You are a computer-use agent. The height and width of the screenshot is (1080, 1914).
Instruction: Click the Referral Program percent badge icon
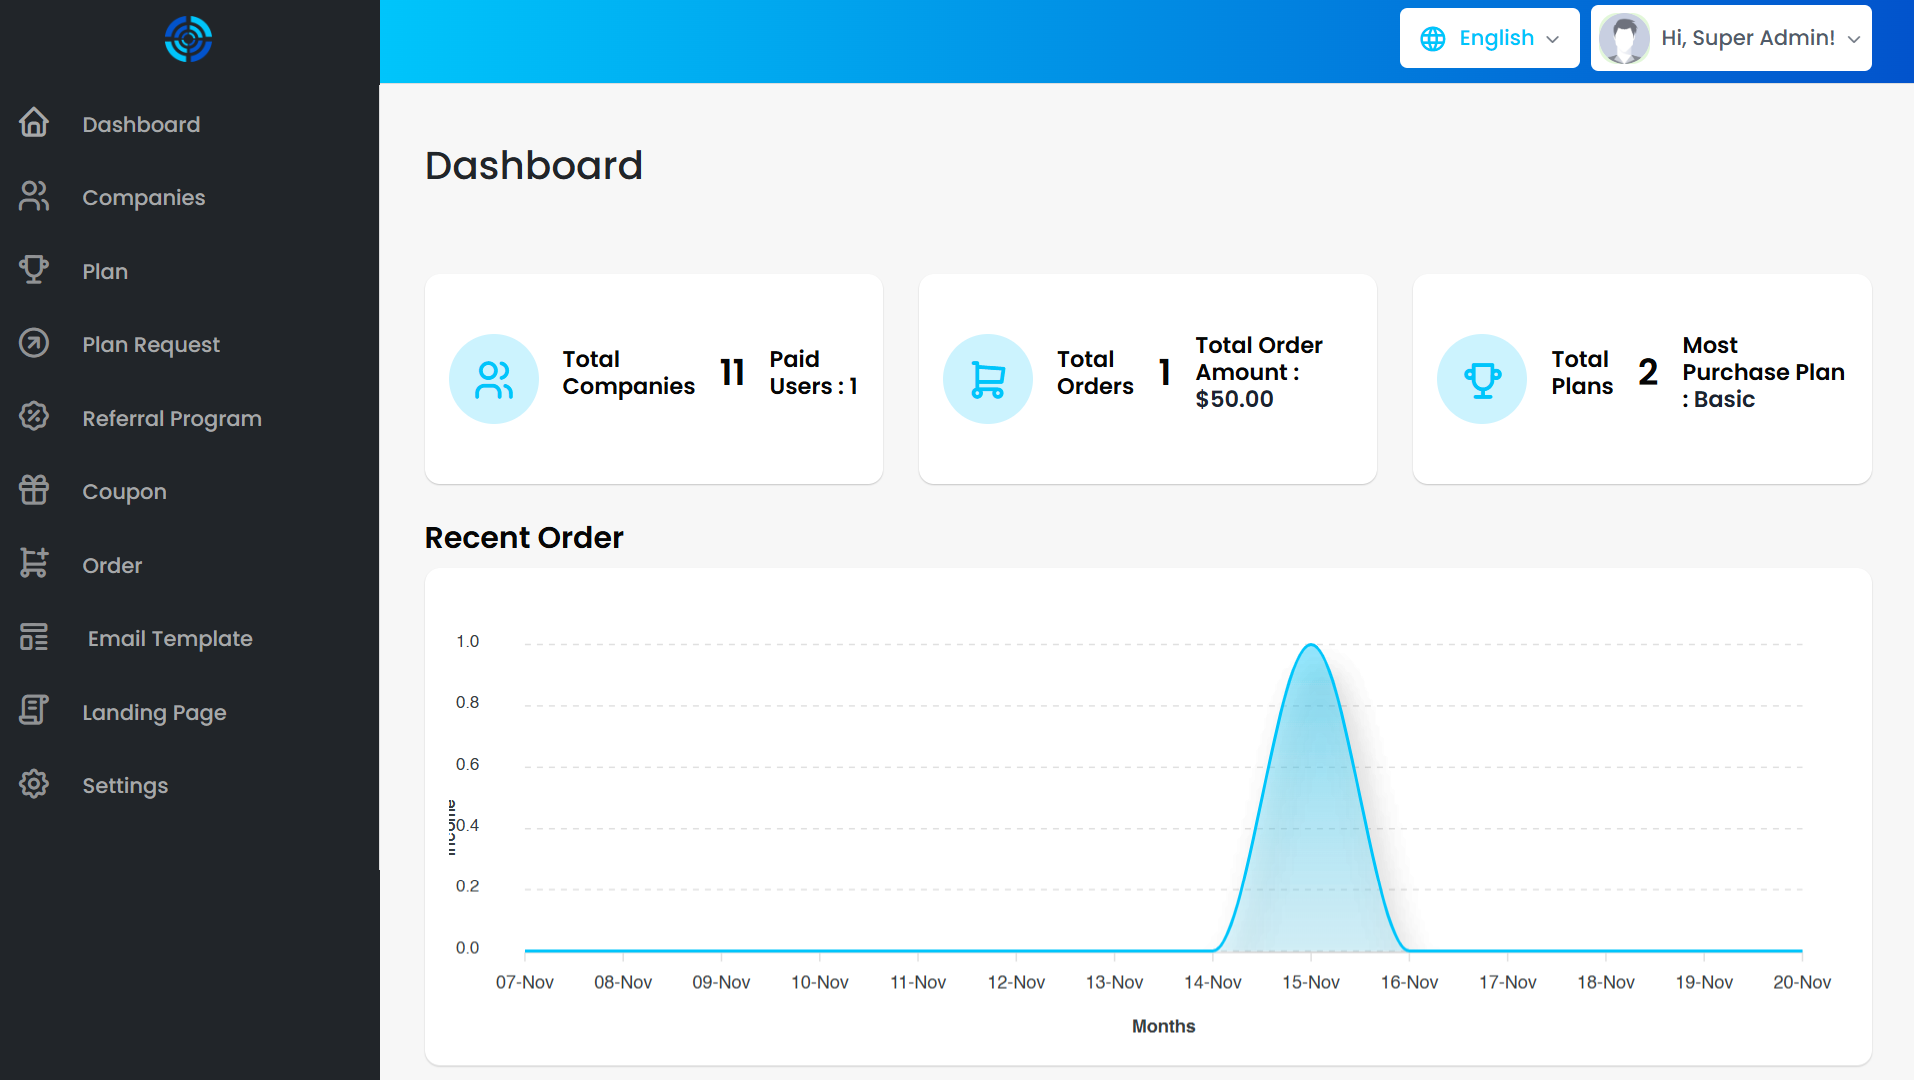point(34,417)
